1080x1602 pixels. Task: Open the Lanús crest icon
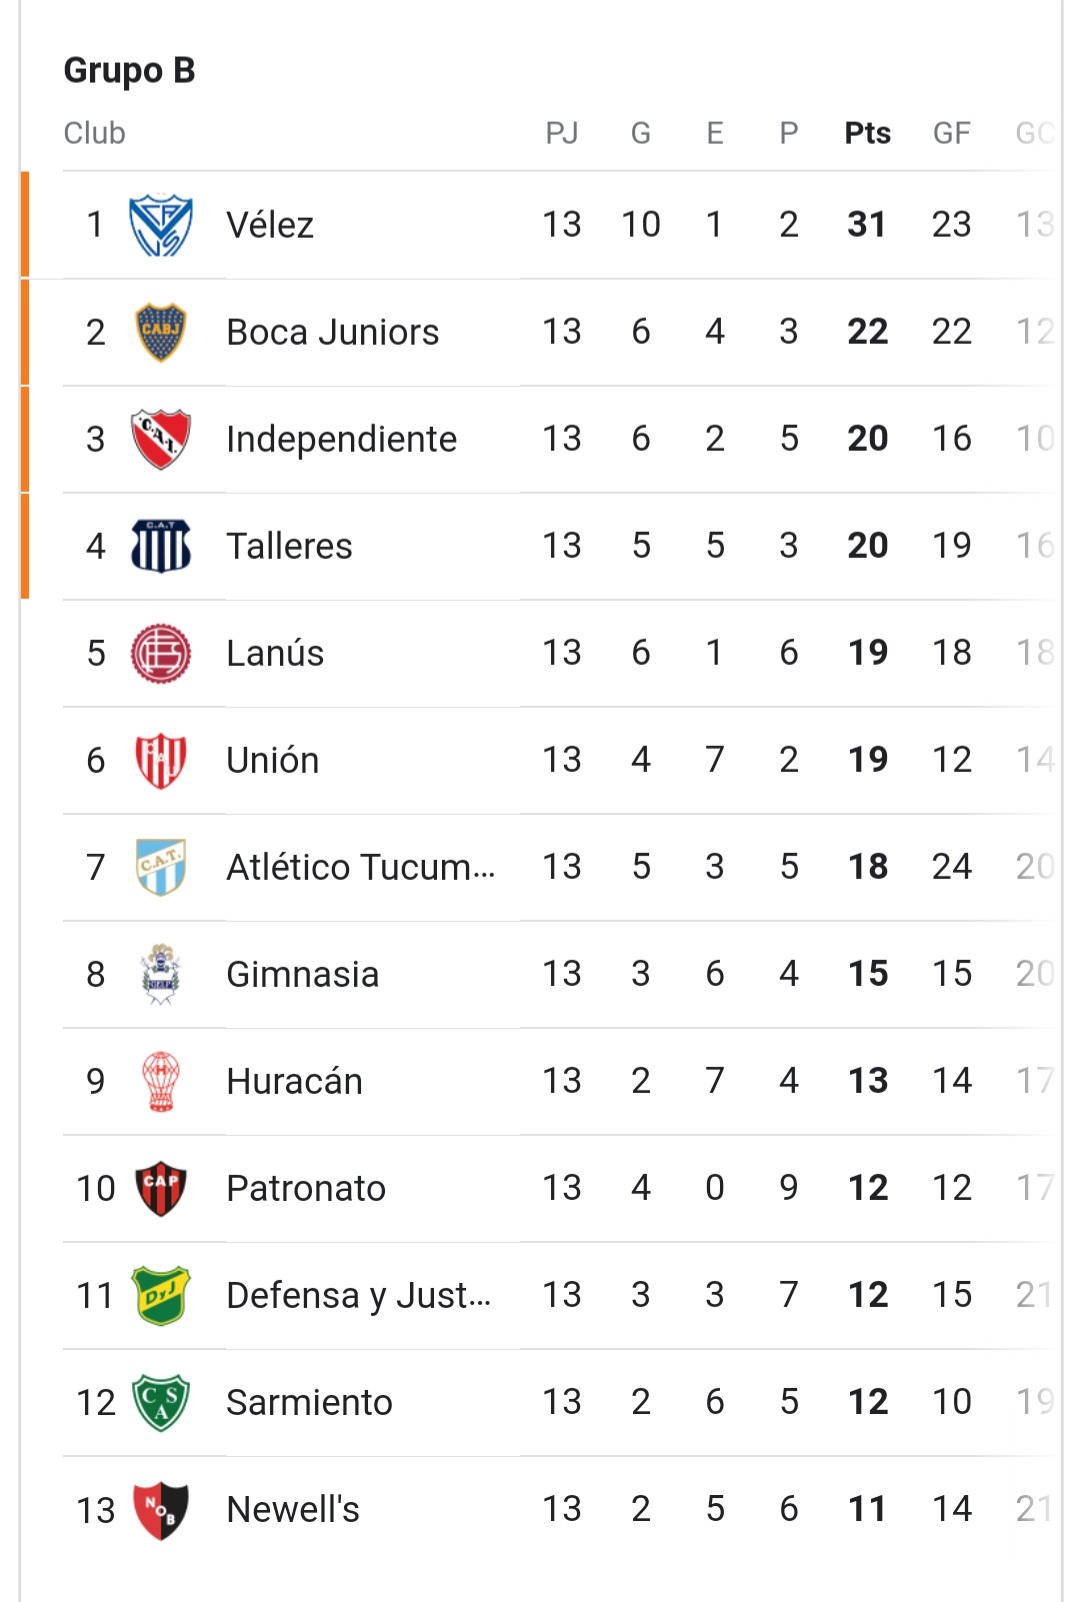pyautogui.click(x=161, y=653)
